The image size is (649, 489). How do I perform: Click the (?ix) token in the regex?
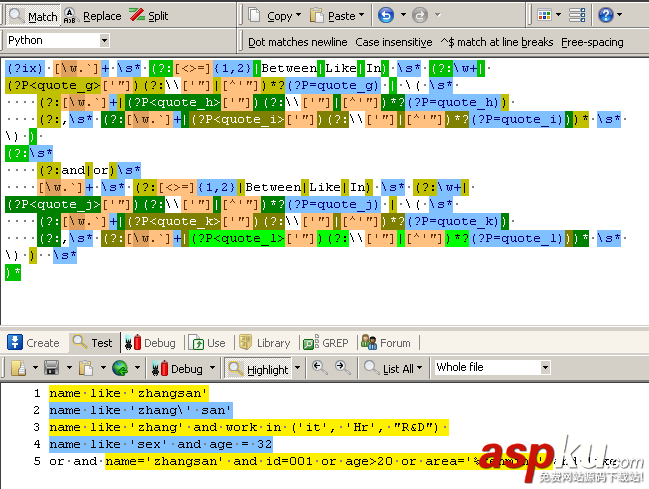tap(24, 68)
